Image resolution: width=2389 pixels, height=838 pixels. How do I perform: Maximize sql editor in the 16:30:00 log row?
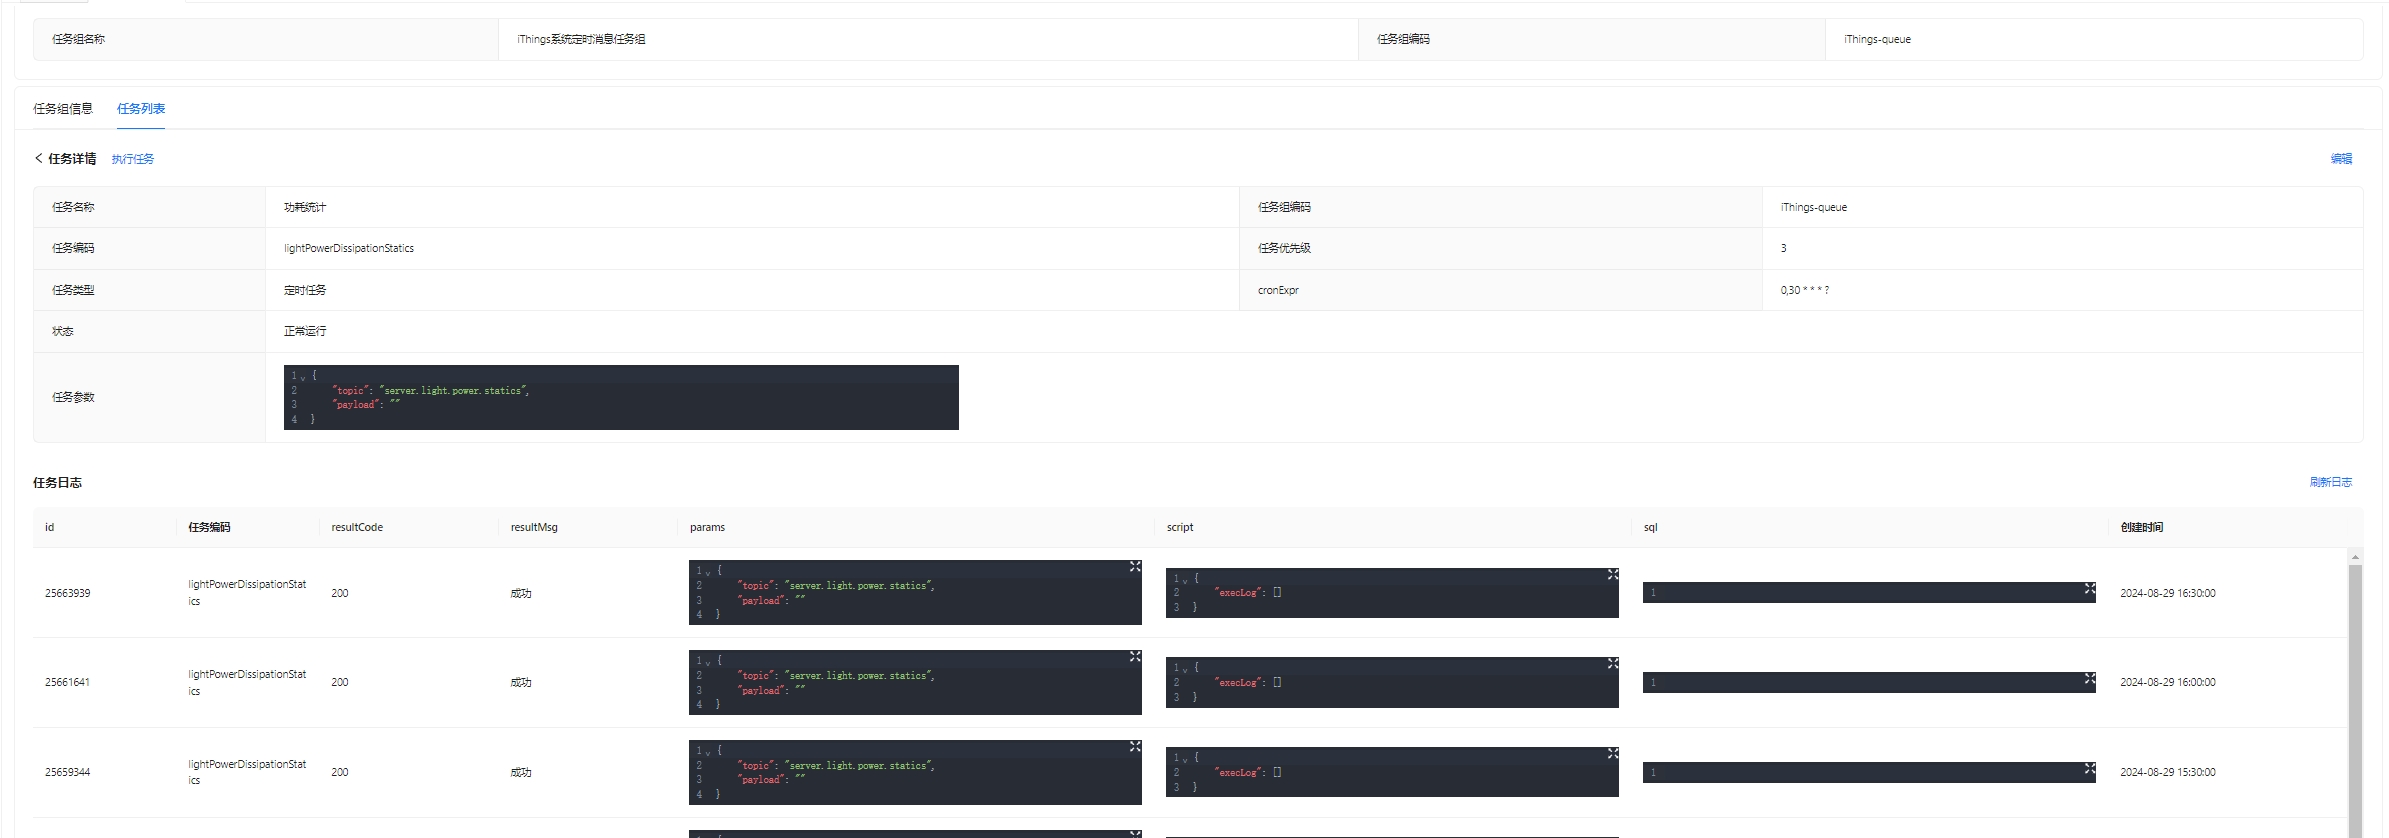(2089, 589)
